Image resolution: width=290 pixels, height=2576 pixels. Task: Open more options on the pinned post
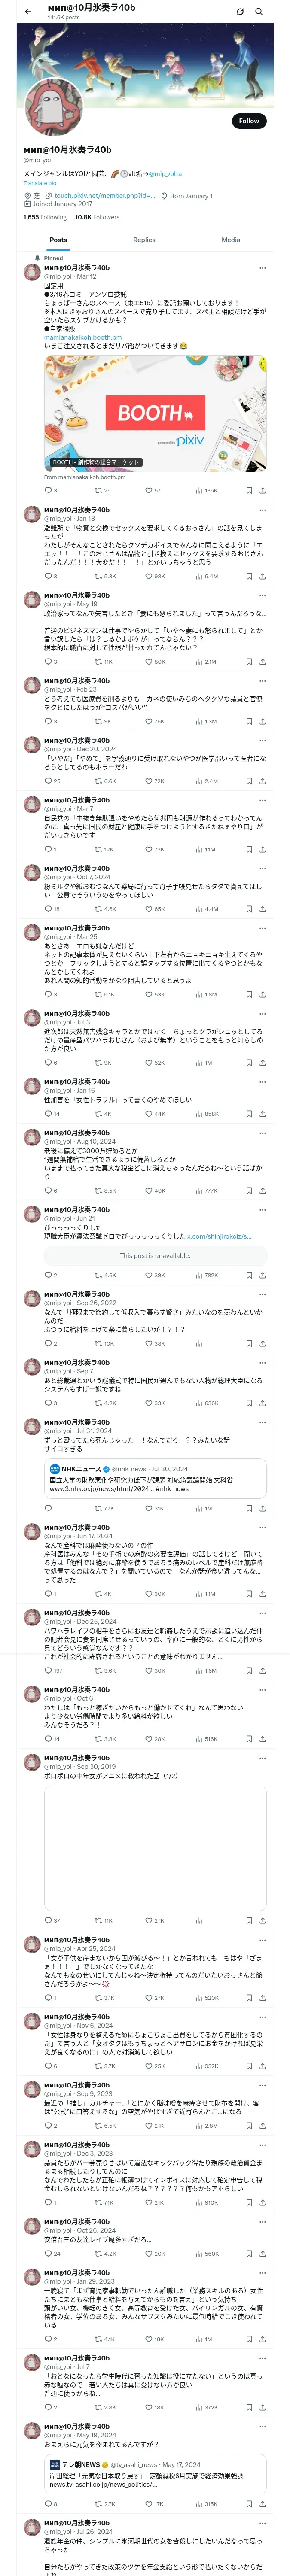pos(262,268)
